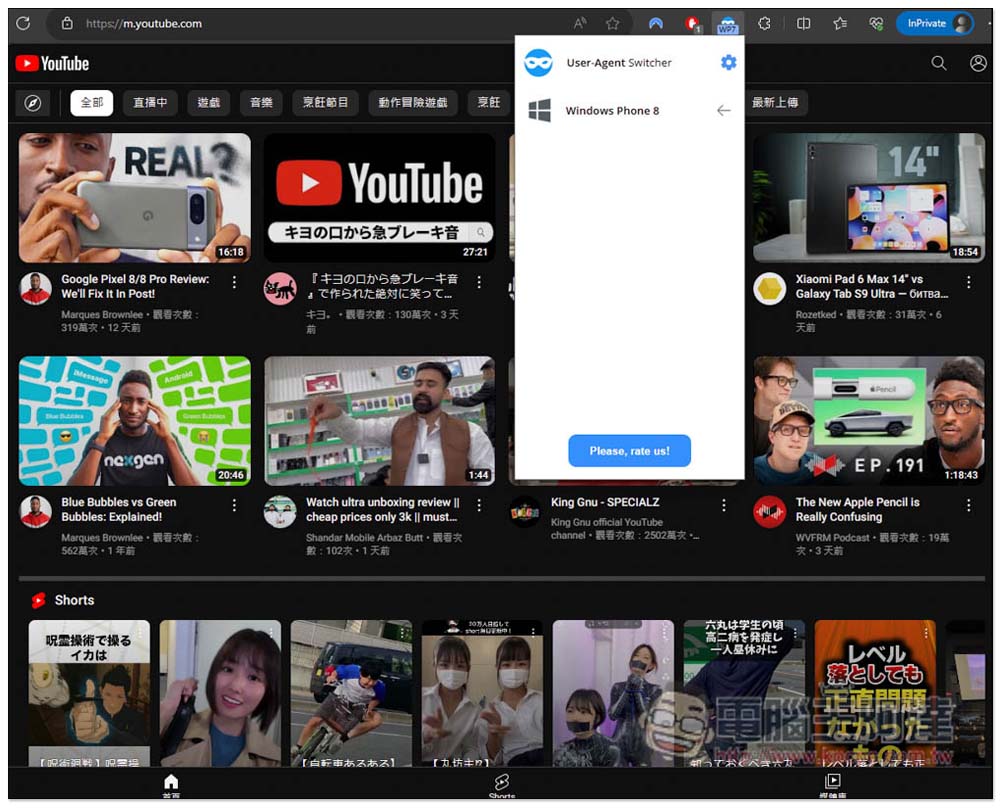Select the 烹飪節目 filter chip
This screenshot has width=1000, height=808.
point(325,103)
